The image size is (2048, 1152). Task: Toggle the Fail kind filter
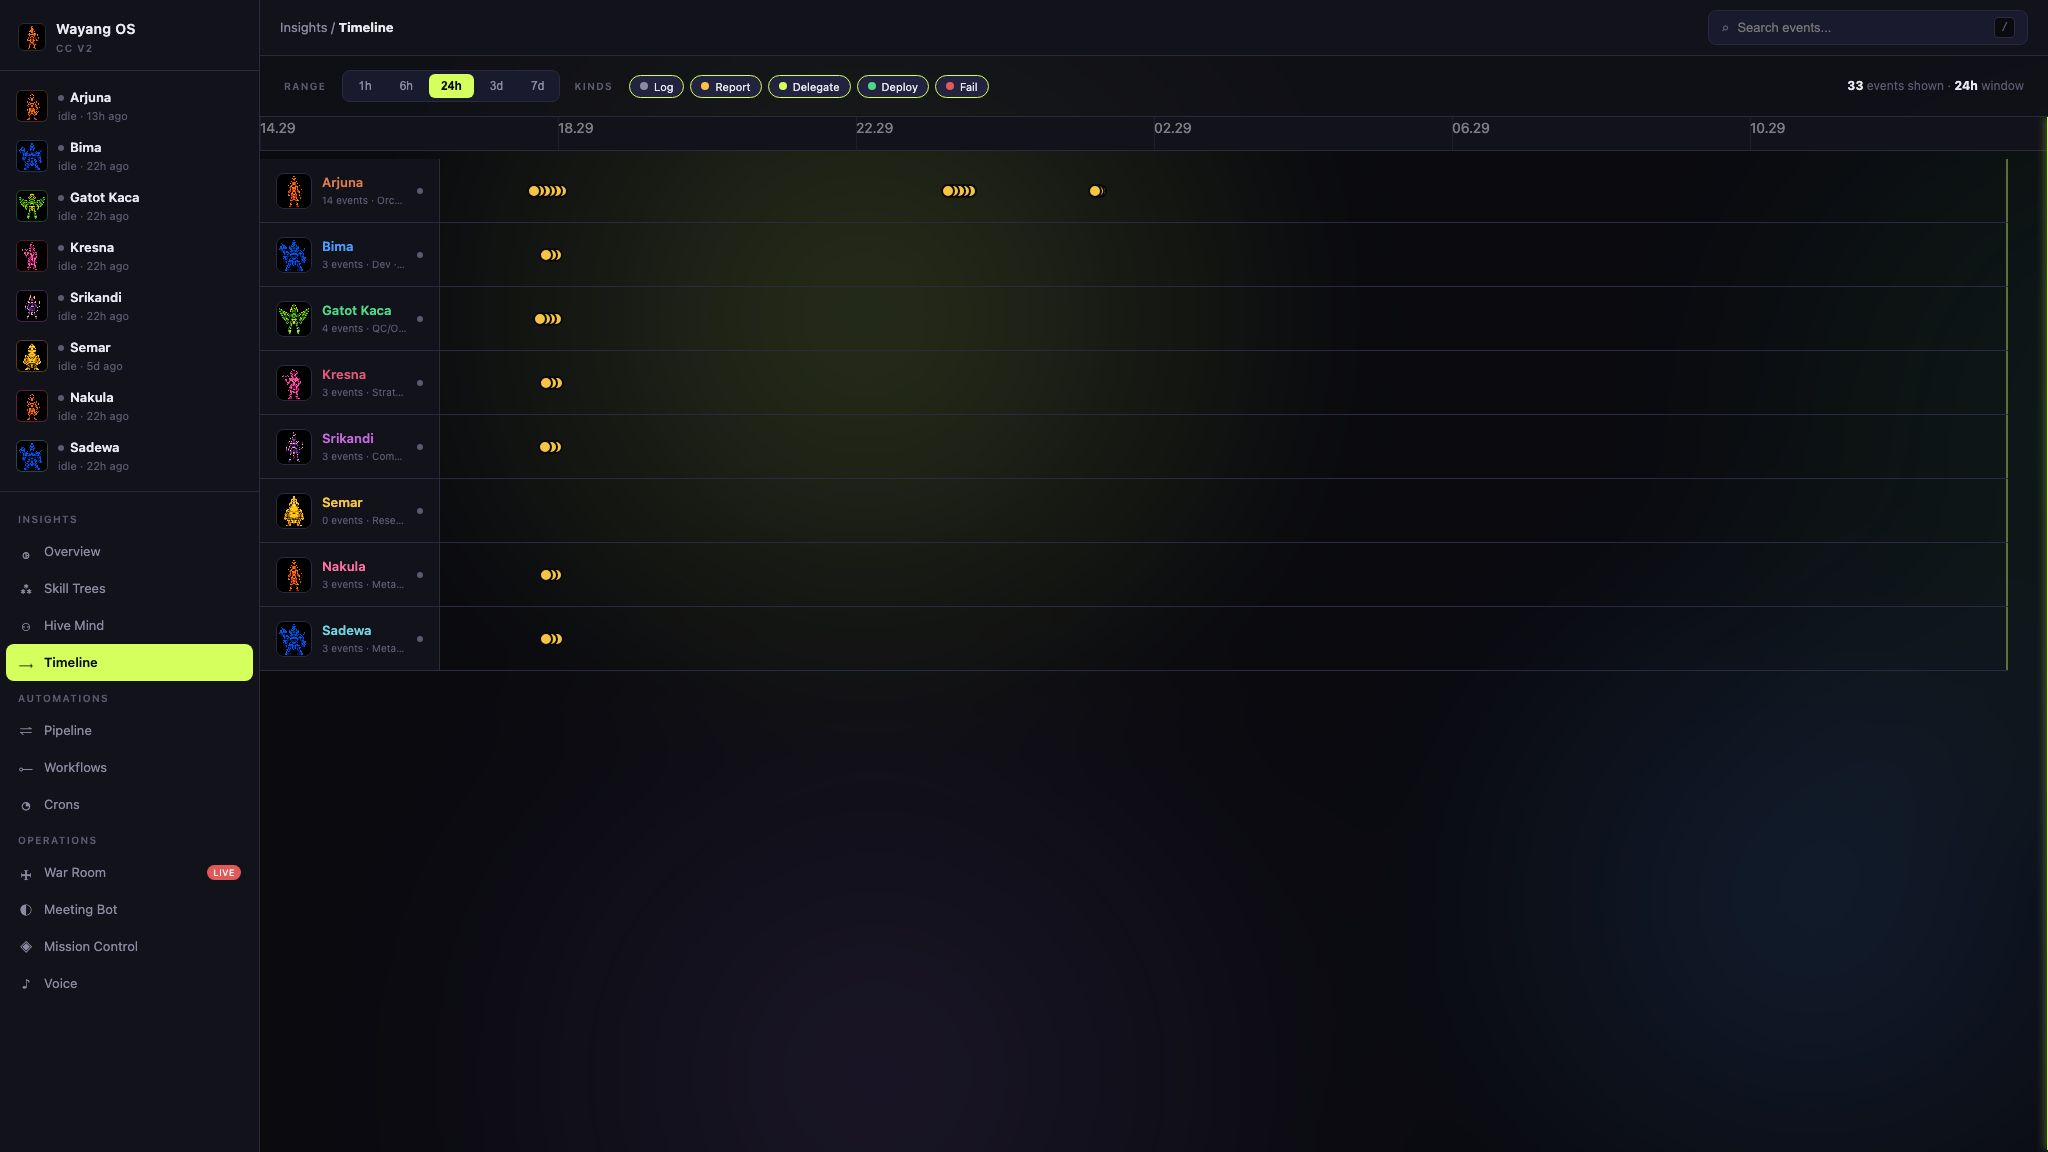click(962, 87)
